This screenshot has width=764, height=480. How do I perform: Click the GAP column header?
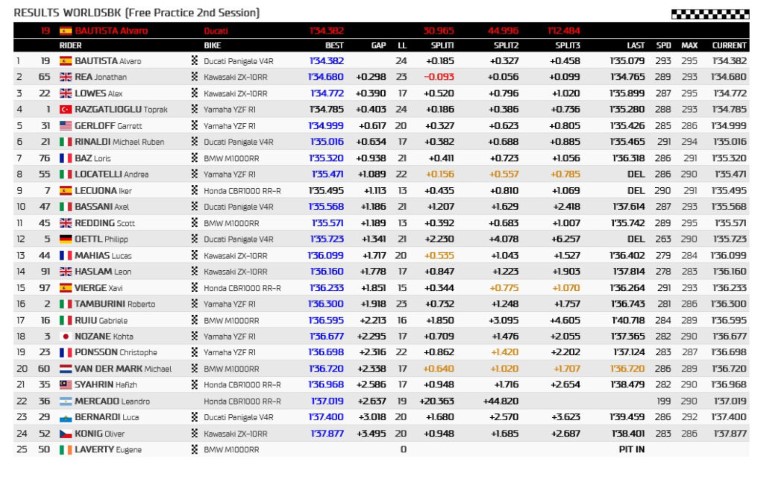(378, 45)
